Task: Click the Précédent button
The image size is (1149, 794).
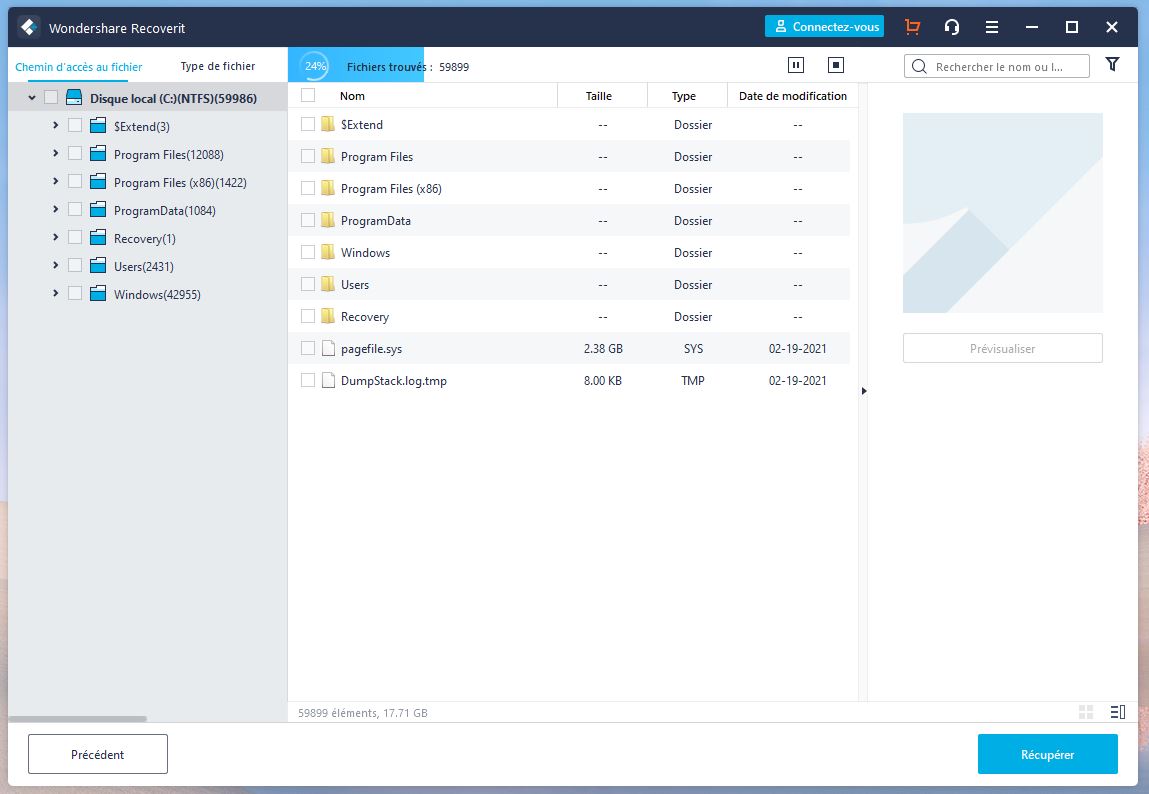Action: pyautogui.click(x=98, y=754)
